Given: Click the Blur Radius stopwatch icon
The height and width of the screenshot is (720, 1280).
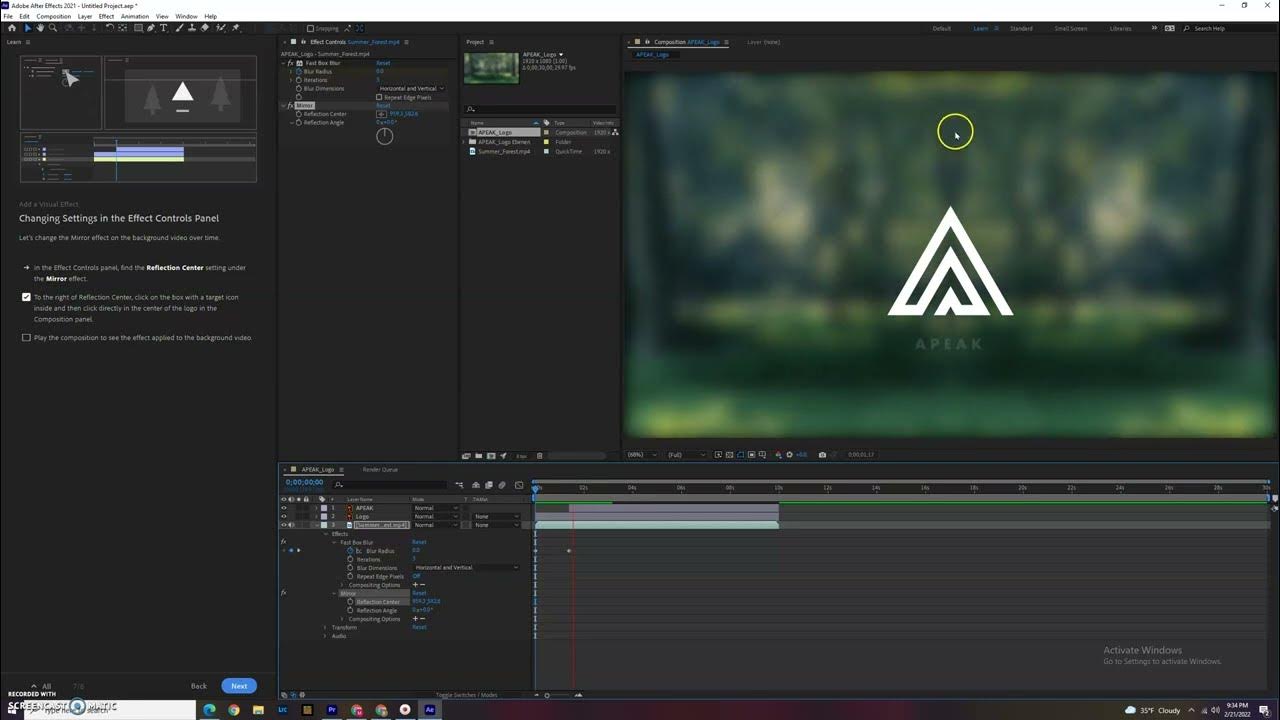Looking at the screenshot, I should (300, 71).
